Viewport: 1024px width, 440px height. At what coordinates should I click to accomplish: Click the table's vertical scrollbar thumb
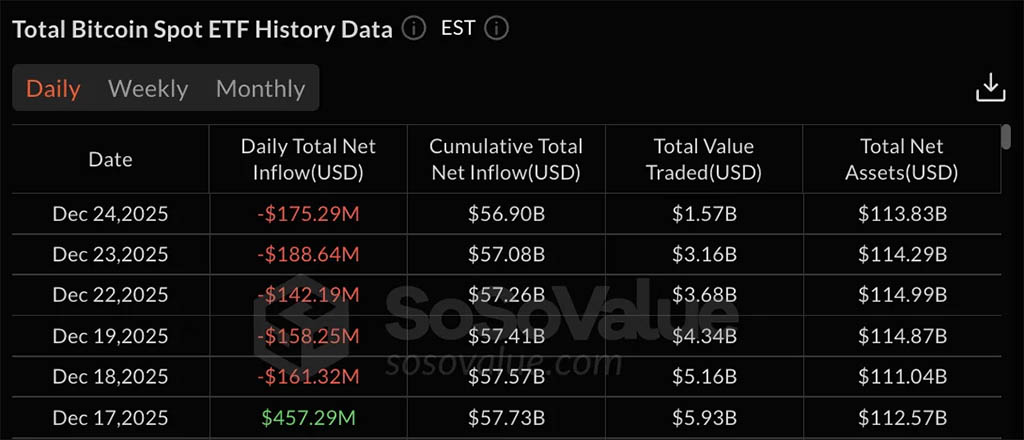(1006, 137)
